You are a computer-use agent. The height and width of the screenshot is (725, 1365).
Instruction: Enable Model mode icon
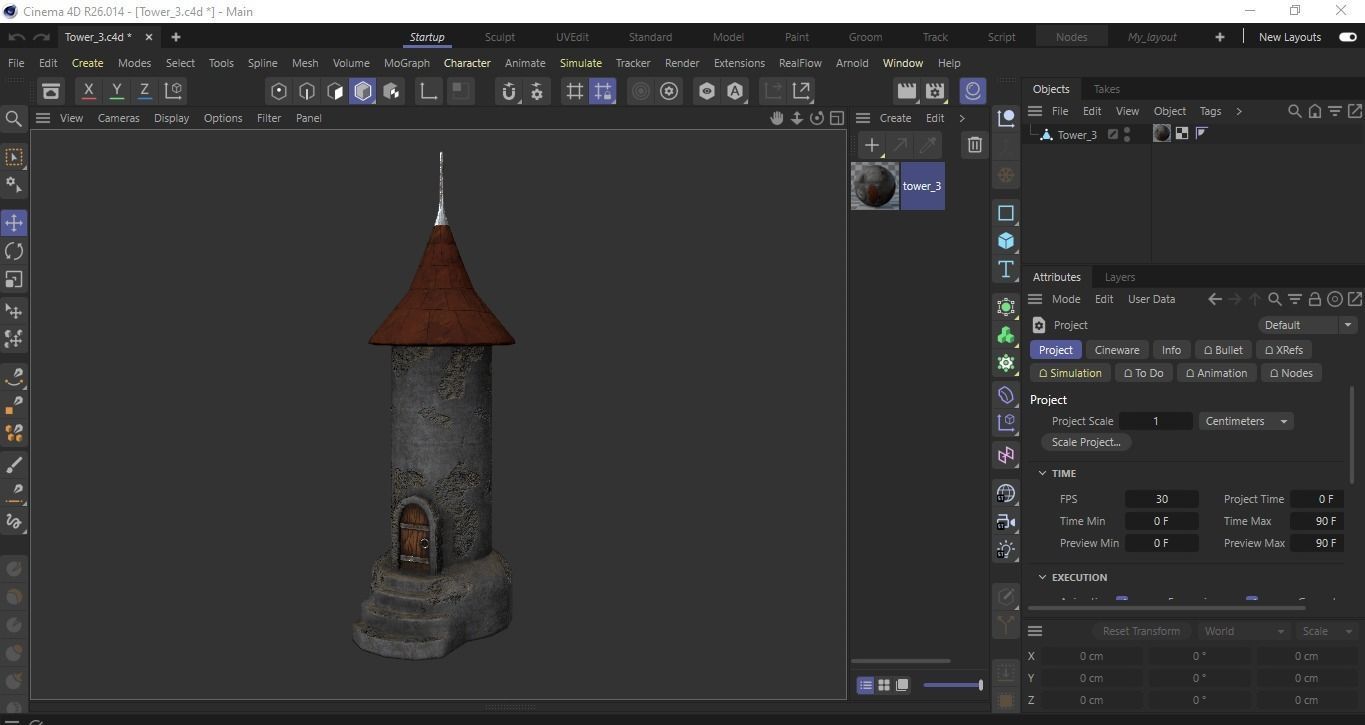363,91
